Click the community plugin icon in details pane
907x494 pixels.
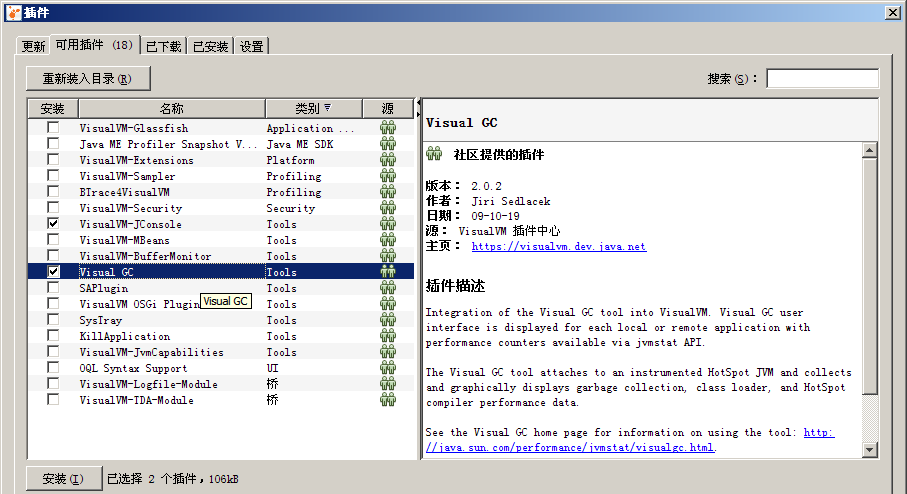pyautogui.click(x=434, y=154)
